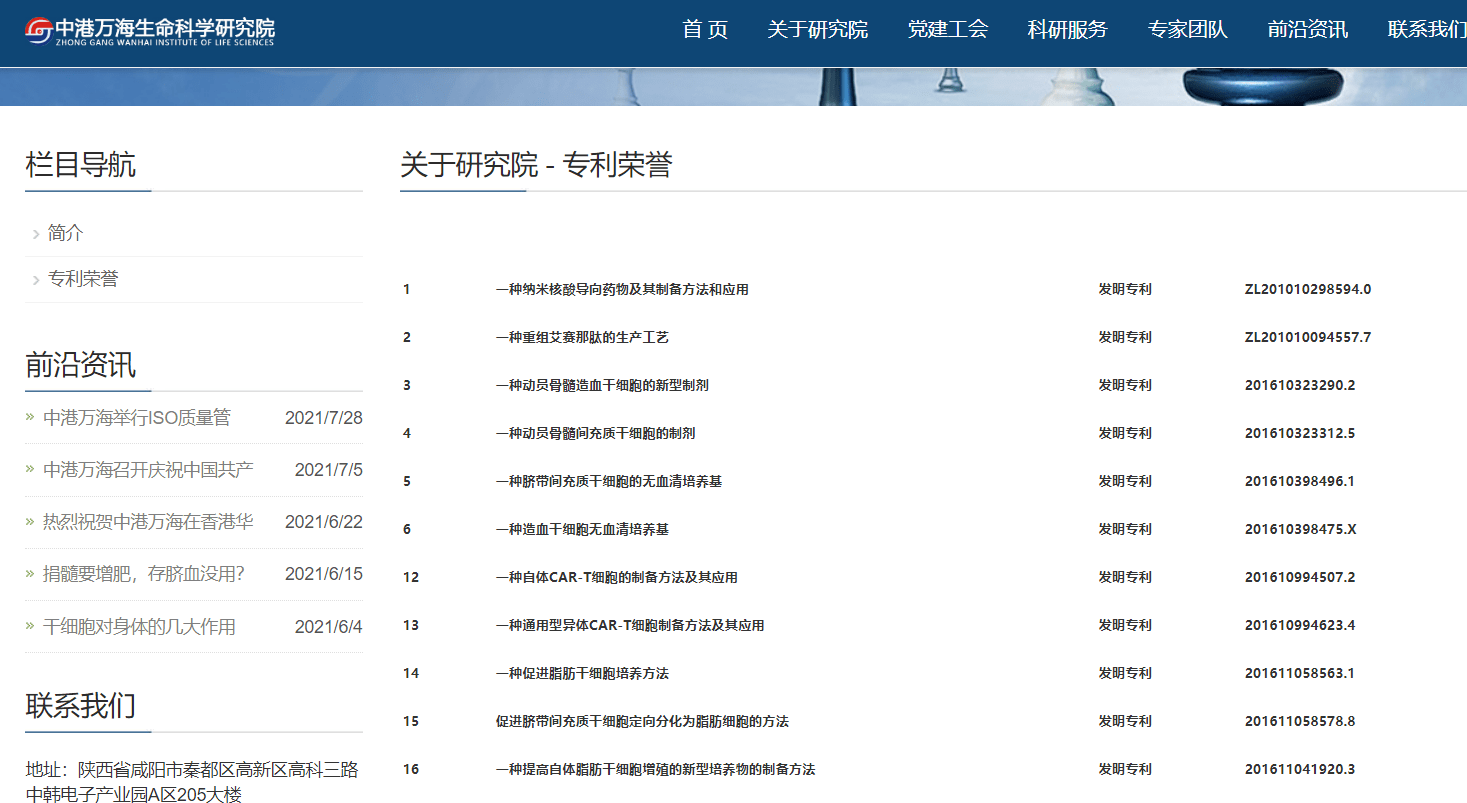Go to the 党建工会 menu item

(947, 30)
